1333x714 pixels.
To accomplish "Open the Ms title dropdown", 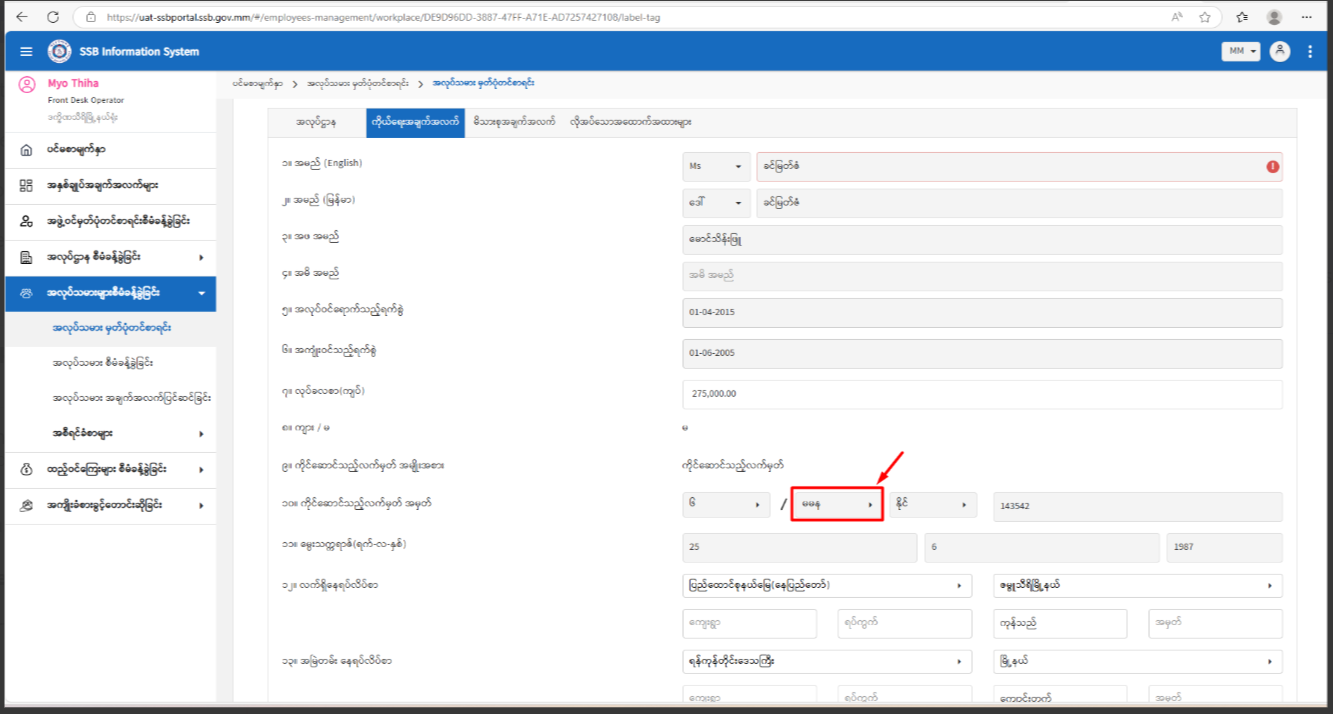I will (715, 167).
